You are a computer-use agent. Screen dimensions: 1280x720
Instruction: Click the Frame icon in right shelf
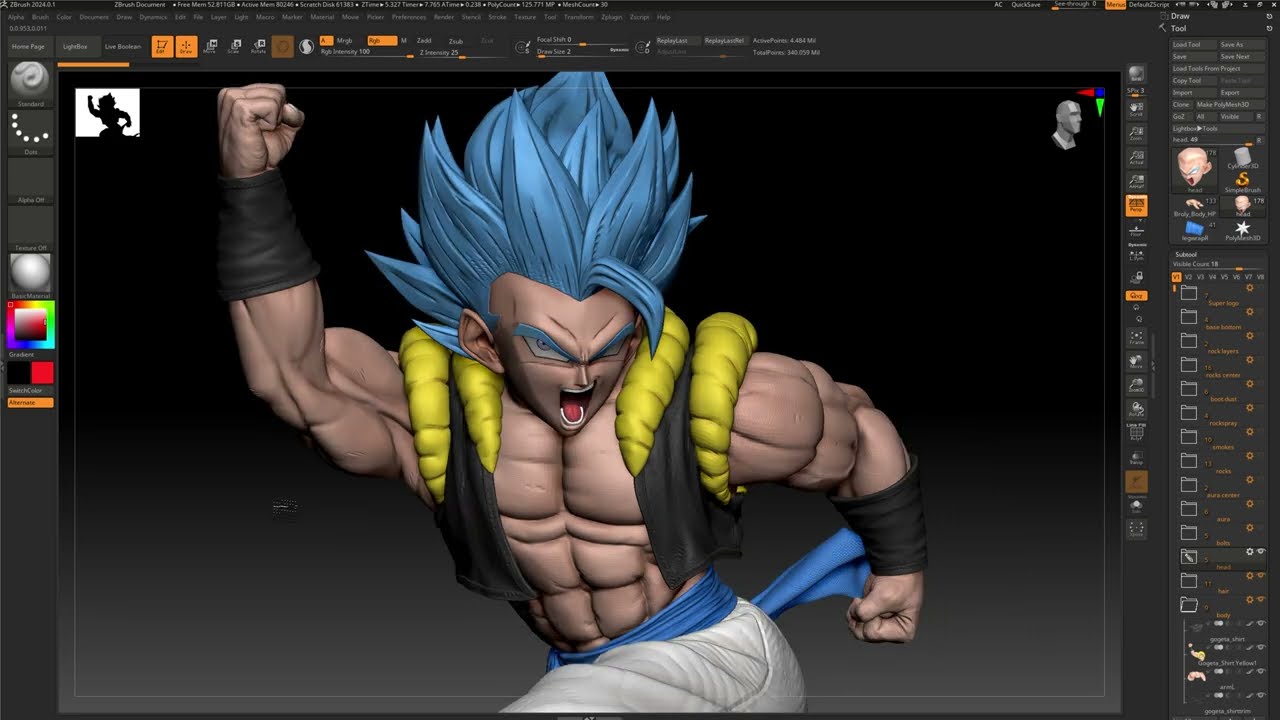1136,337
